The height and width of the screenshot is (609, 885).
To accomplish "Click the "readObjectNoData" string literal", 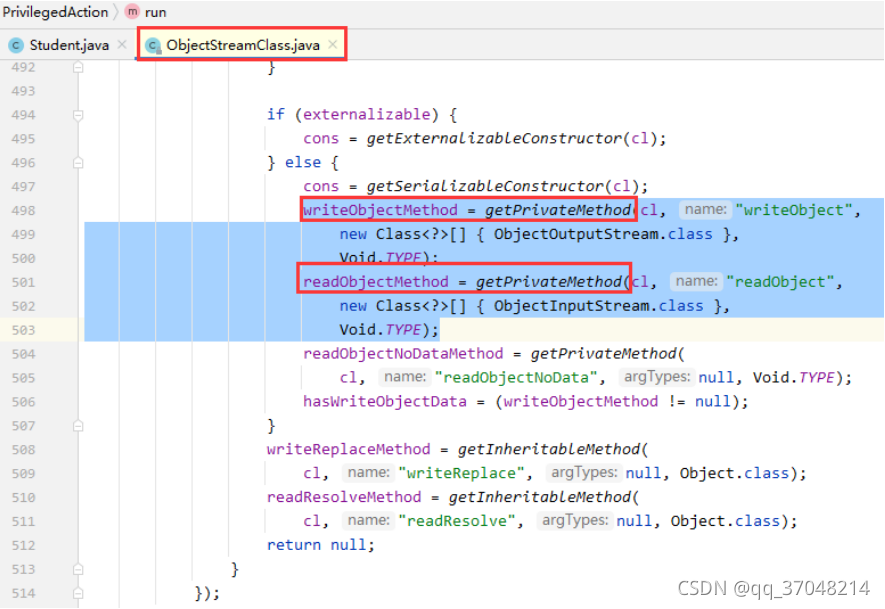I will [516, 378].
